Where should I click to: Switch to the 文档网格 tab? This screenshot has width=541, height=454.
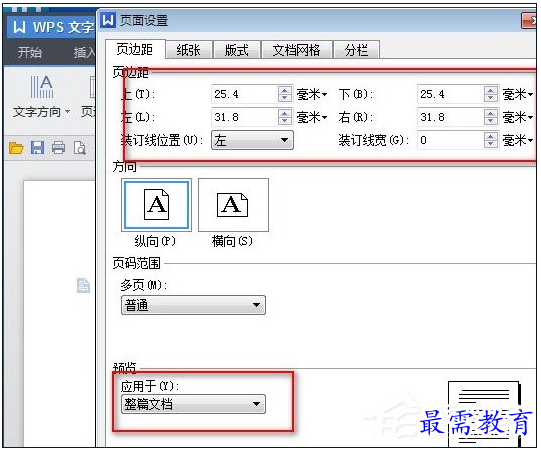pos(296,50)
